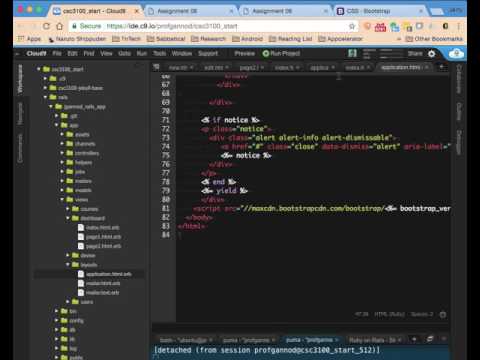Open the Reading List bookmark folder
The height and width of the screenshot is (360, 480).
pos(291,39)
